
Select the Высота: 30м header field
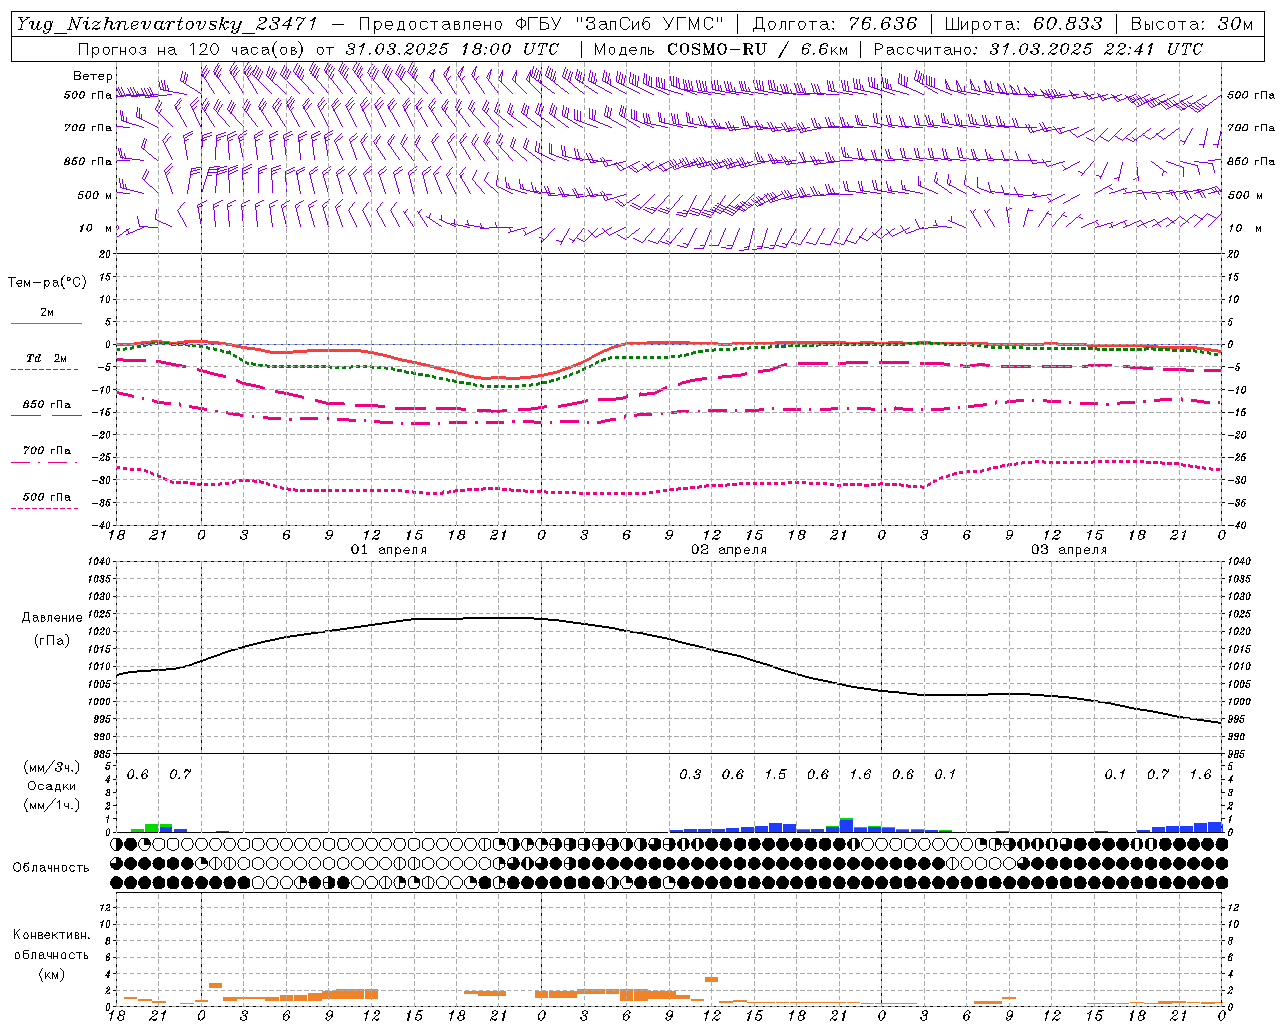click(x=1191, y=24)
